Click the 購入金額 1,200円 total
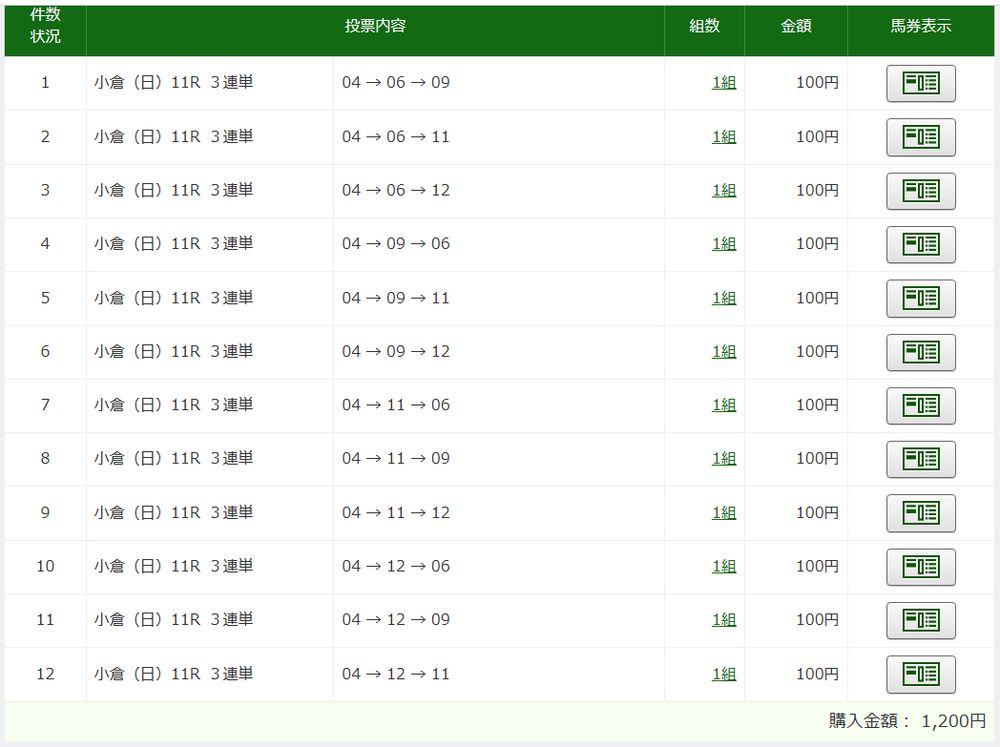This screenshot has width=1000, height=747. [x=907, y=721]
